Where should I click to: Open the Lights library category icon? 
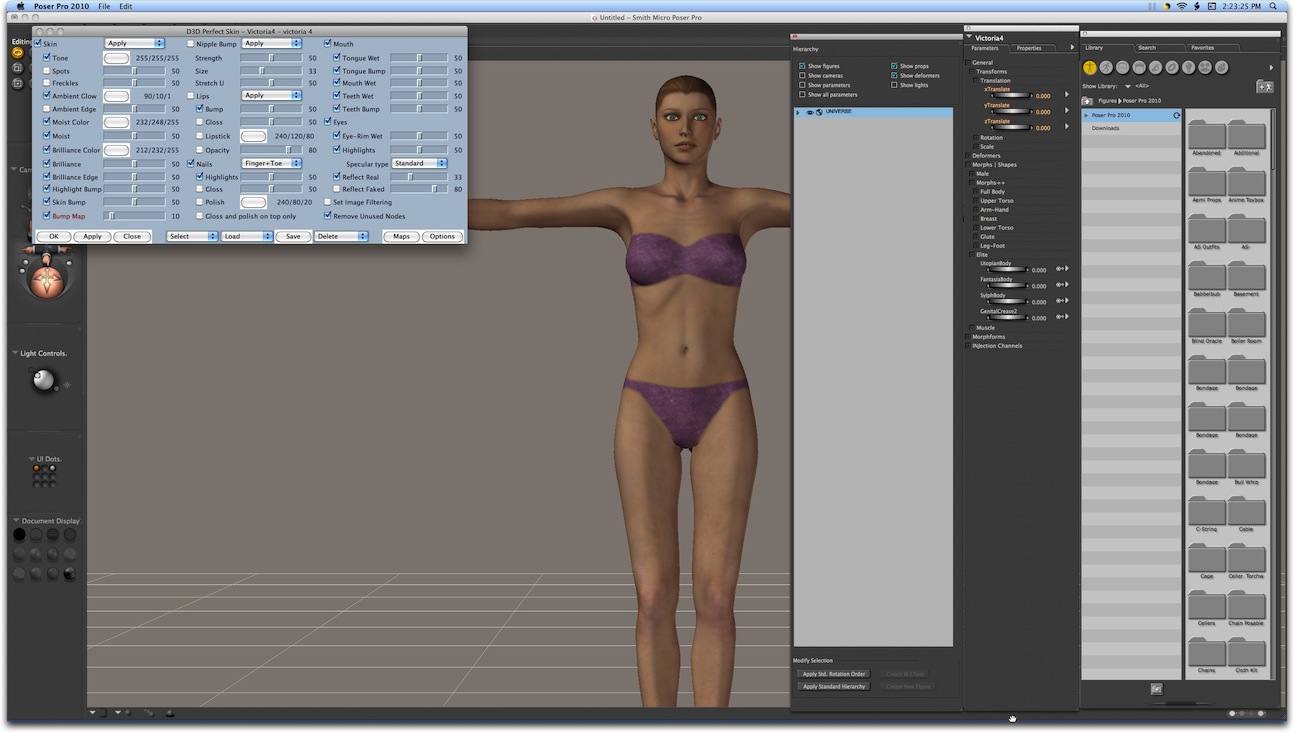click(x=1188, y=67)
